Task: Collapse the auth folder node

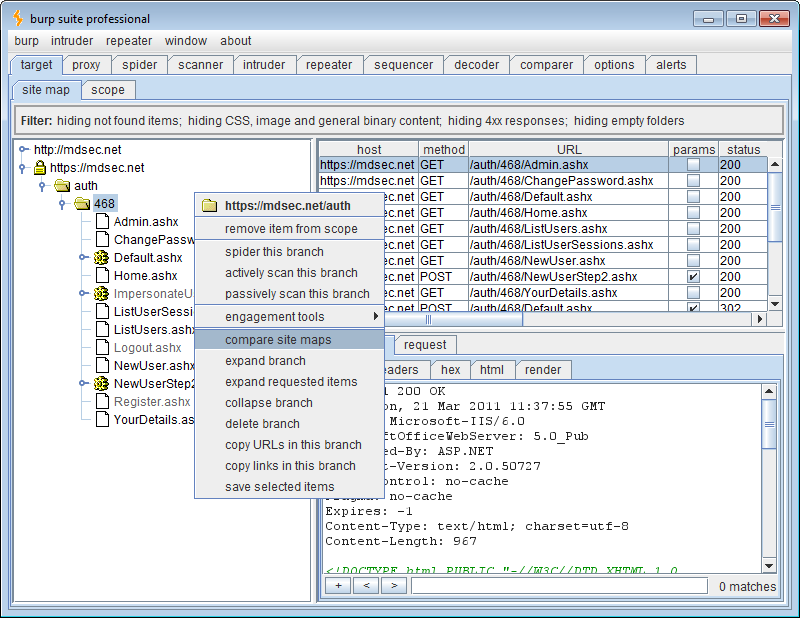Action: [42, 186]
